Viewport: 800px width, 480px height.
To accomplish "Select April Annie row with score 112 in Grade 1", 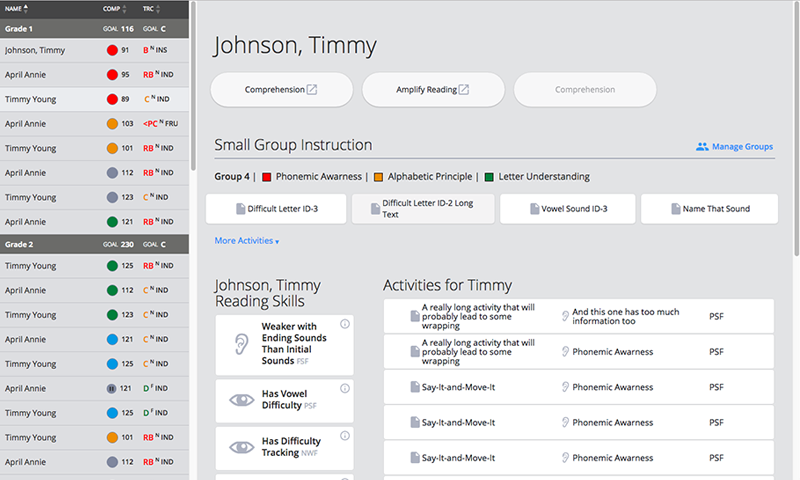I will pyautogui.click(x=94, y=173).
